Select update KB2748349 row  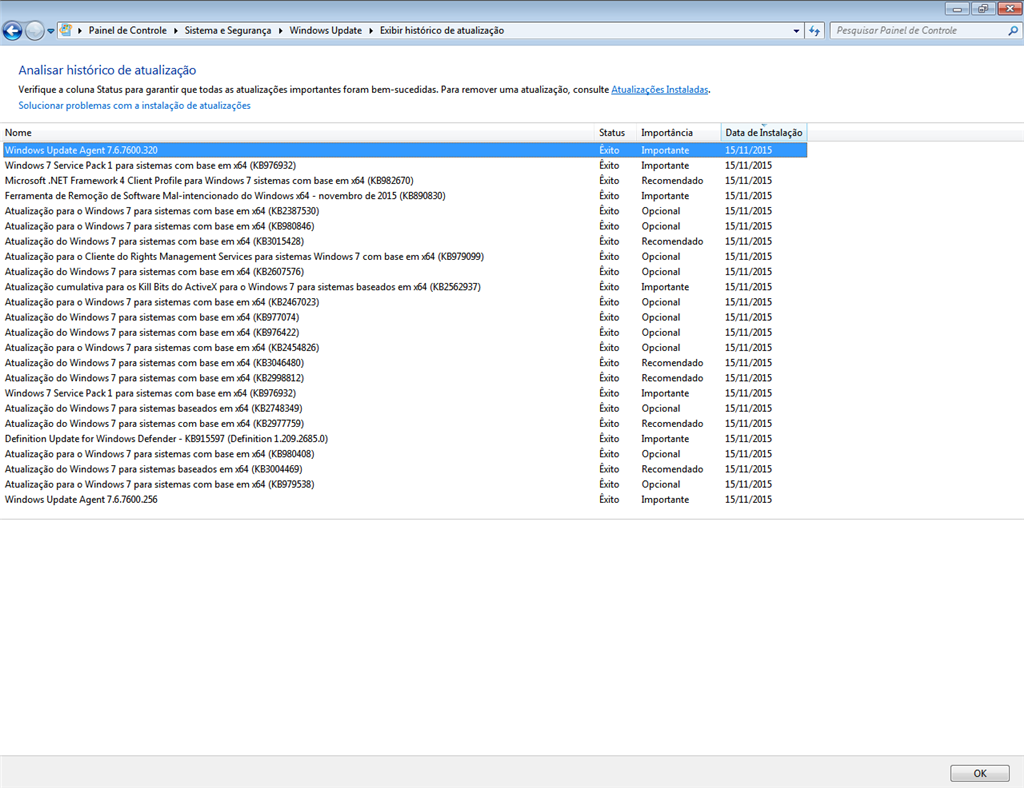pos(405,408)
